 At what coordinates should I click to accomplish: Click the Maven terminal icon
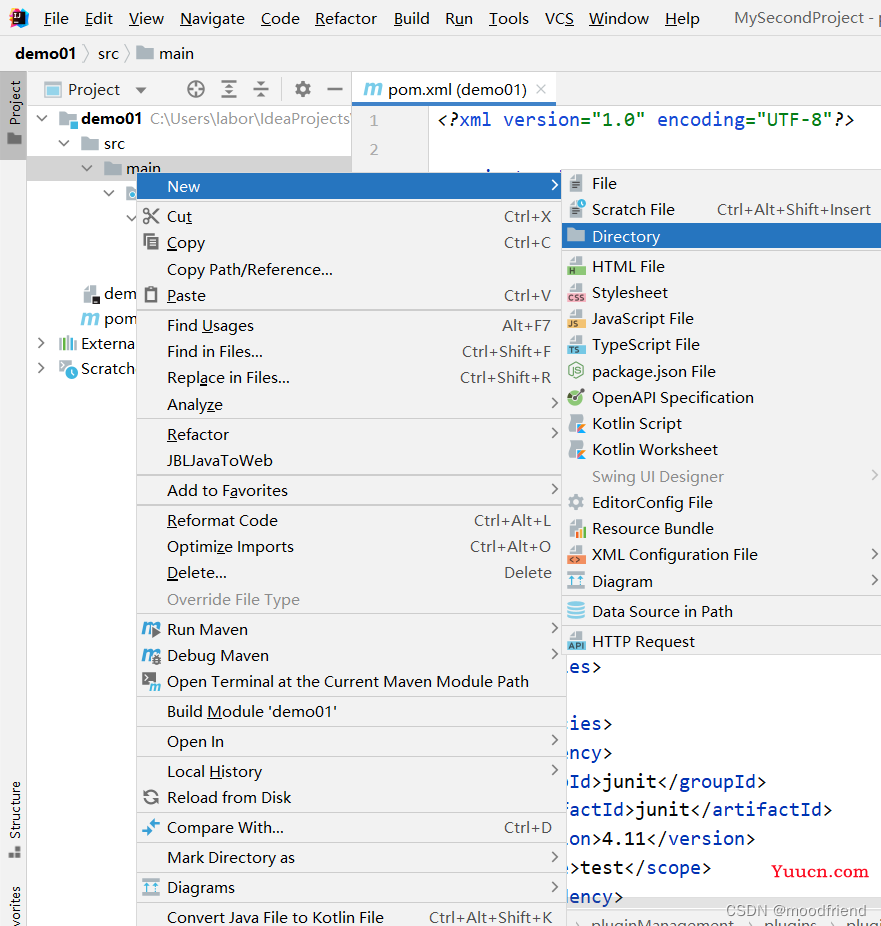pos(151,681)
